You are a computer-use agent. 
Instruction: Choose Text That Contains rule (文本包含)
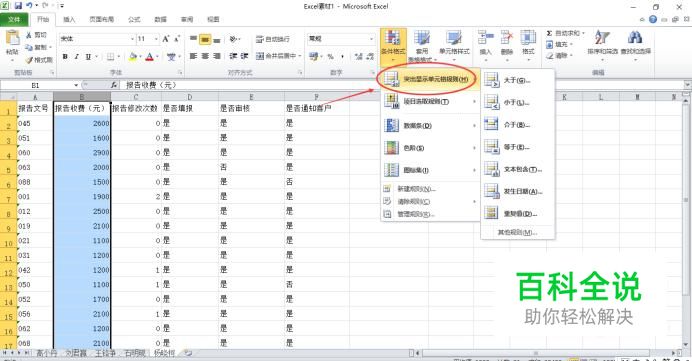tap(518, 169)
